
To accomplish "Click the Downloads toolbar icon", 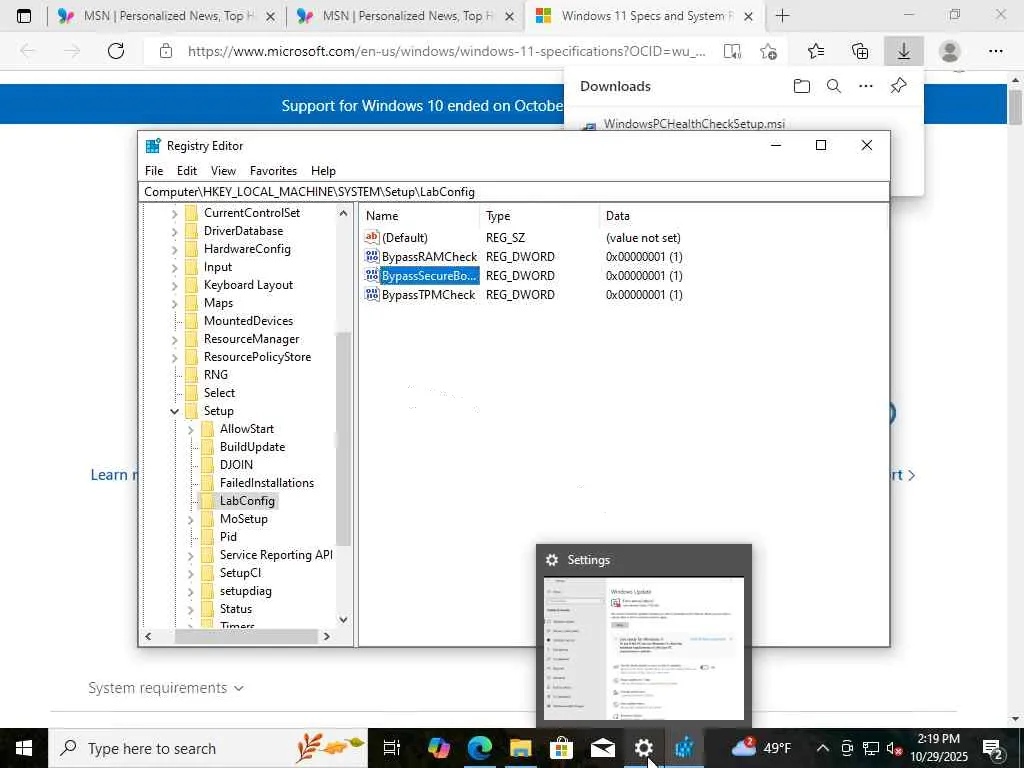I will tap(904, 51).
